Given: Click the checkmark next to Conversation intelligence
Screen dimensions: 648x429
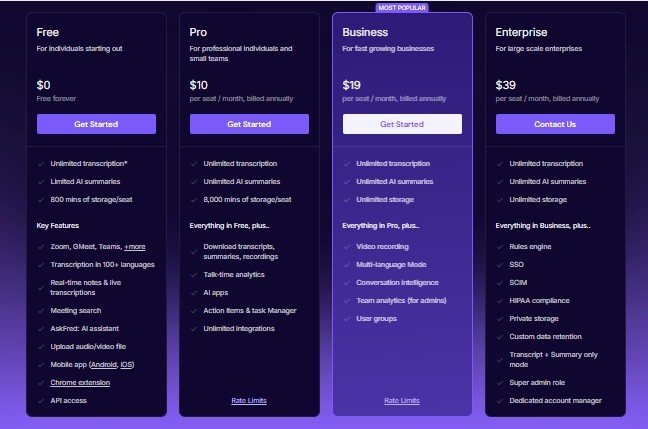Looking at the screenshot, I should click(347, 282).
